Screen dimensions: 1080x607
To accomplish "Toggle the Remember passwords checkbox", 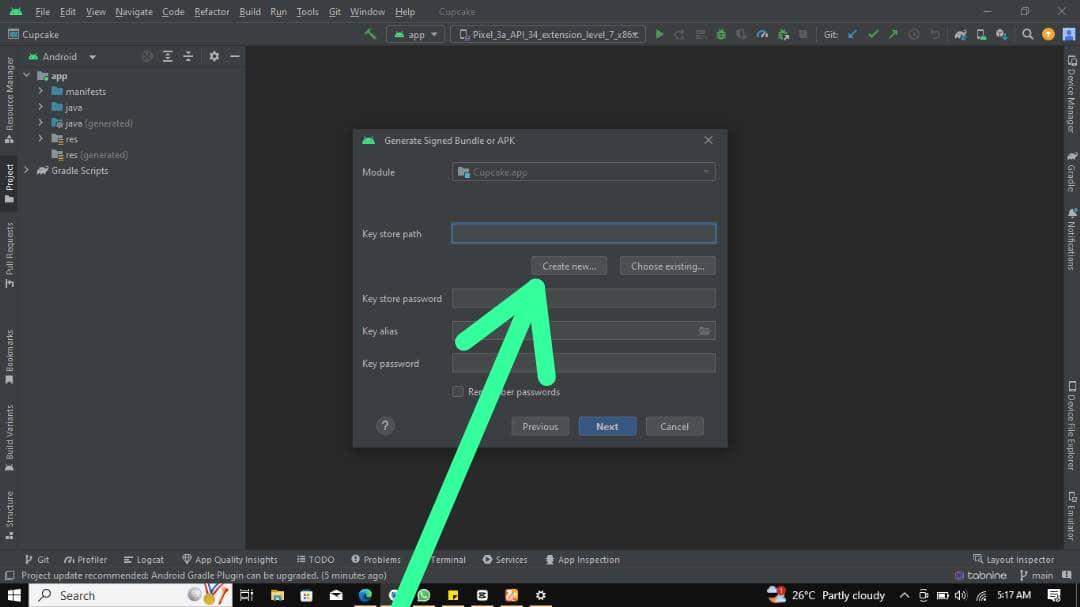I will click(x=457, y=391).
